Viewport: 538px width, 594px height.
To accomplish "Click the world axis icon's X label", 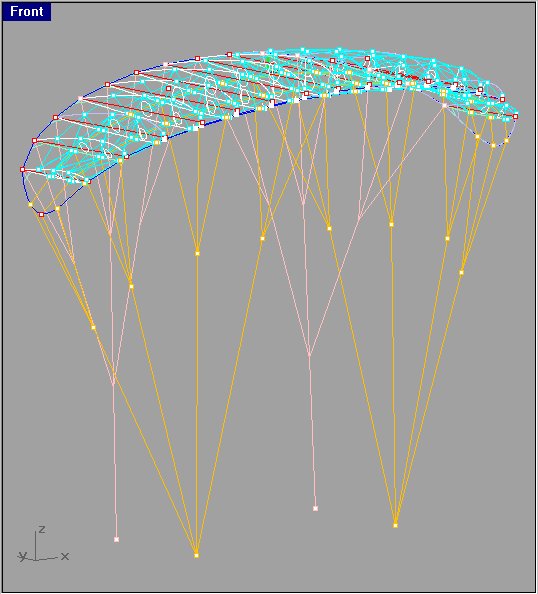I will (65, 556).
